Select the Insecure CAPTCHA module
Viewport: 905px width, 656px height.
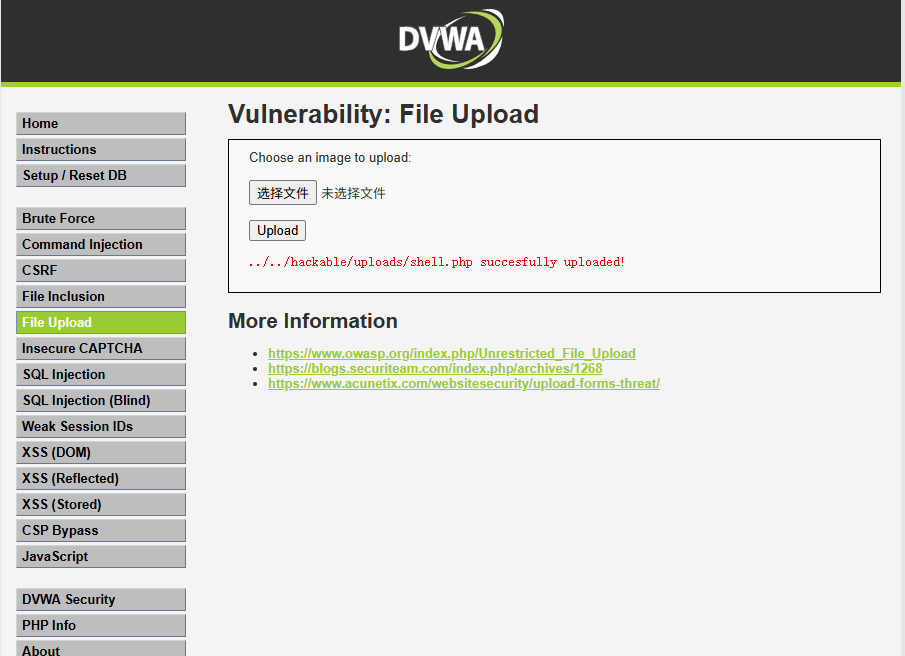click(x=100, y=348)
